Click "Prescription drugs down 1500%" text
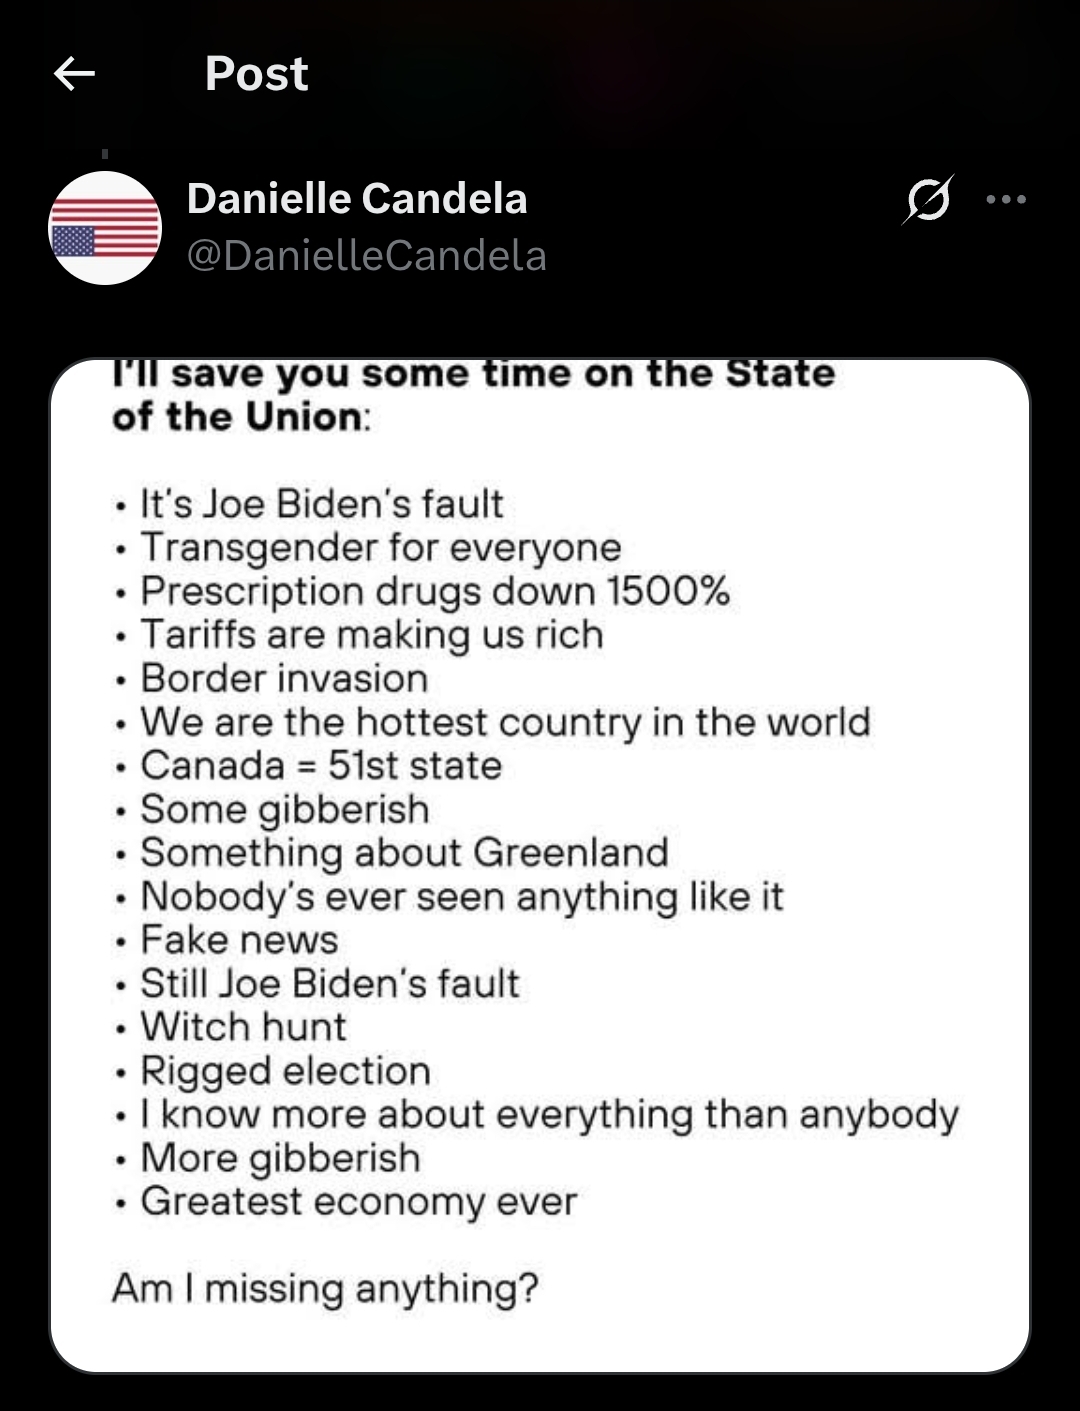The image size is (1080, 1411). pos(435,590)
